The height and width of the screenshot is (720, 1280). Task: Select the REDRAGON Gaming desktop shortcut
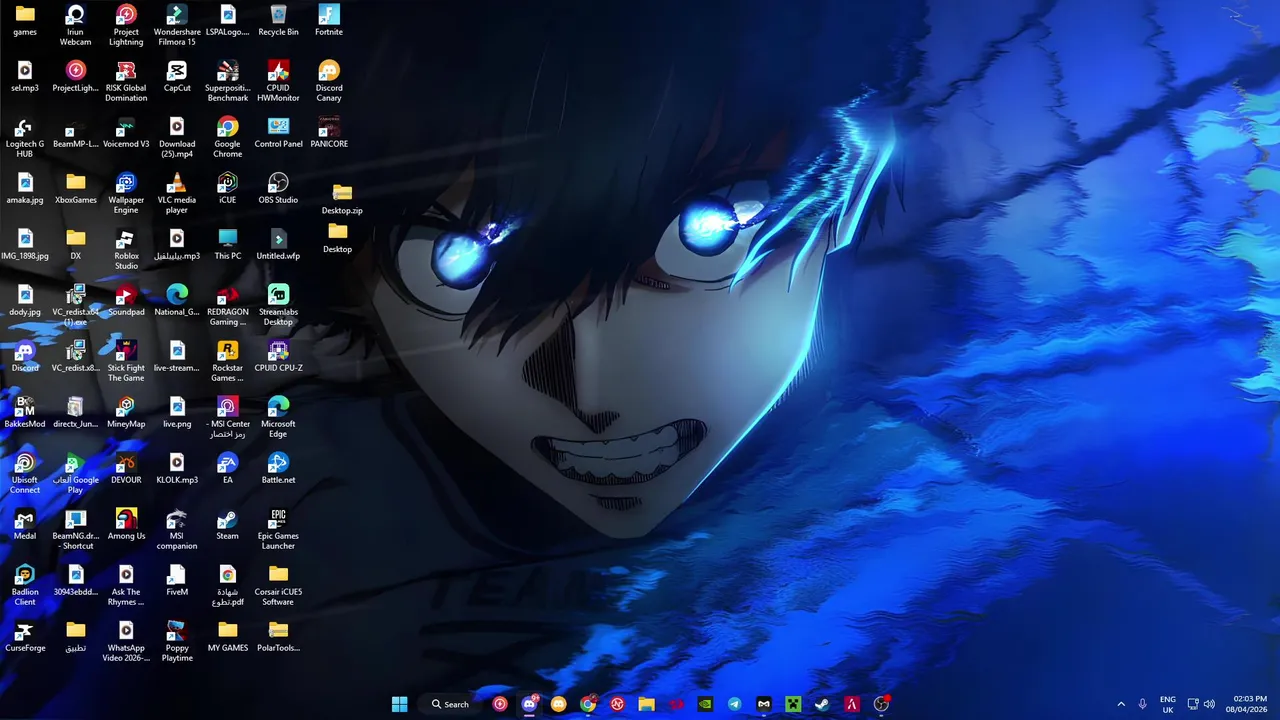coord(228,305)
